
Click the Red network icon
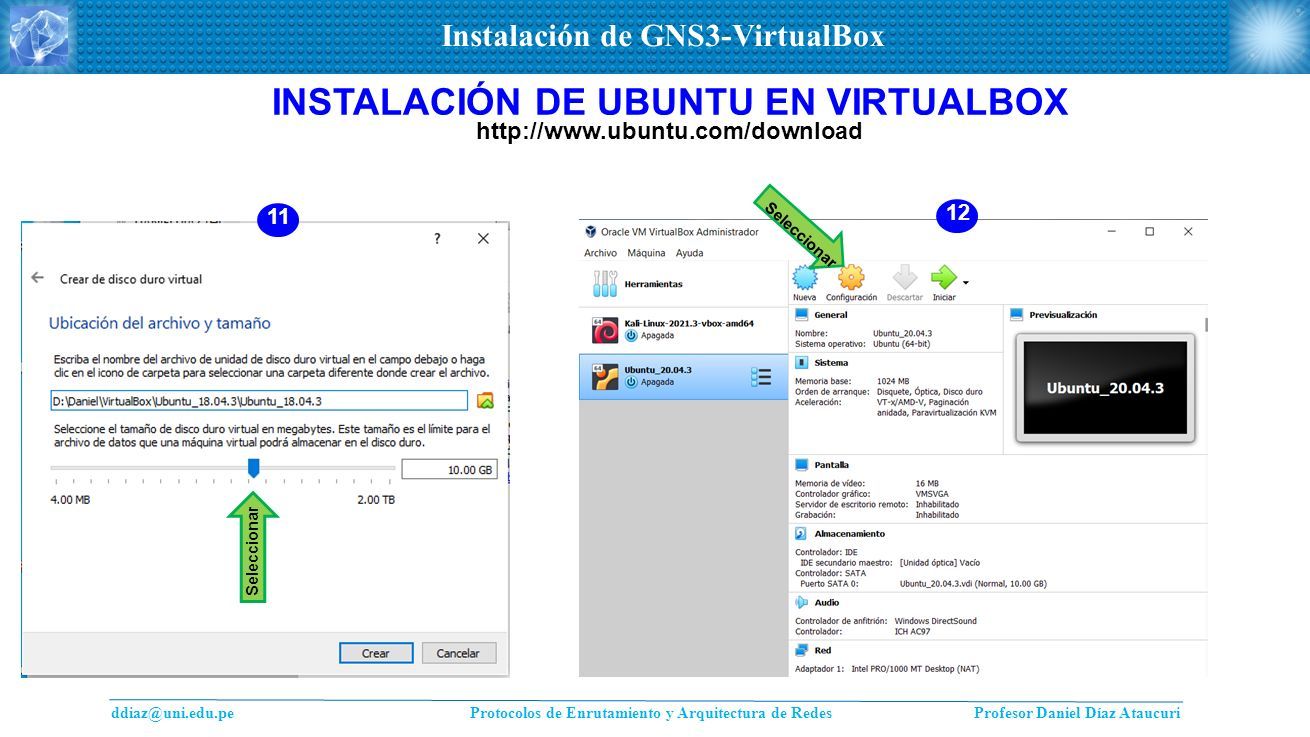coord(802,651)
